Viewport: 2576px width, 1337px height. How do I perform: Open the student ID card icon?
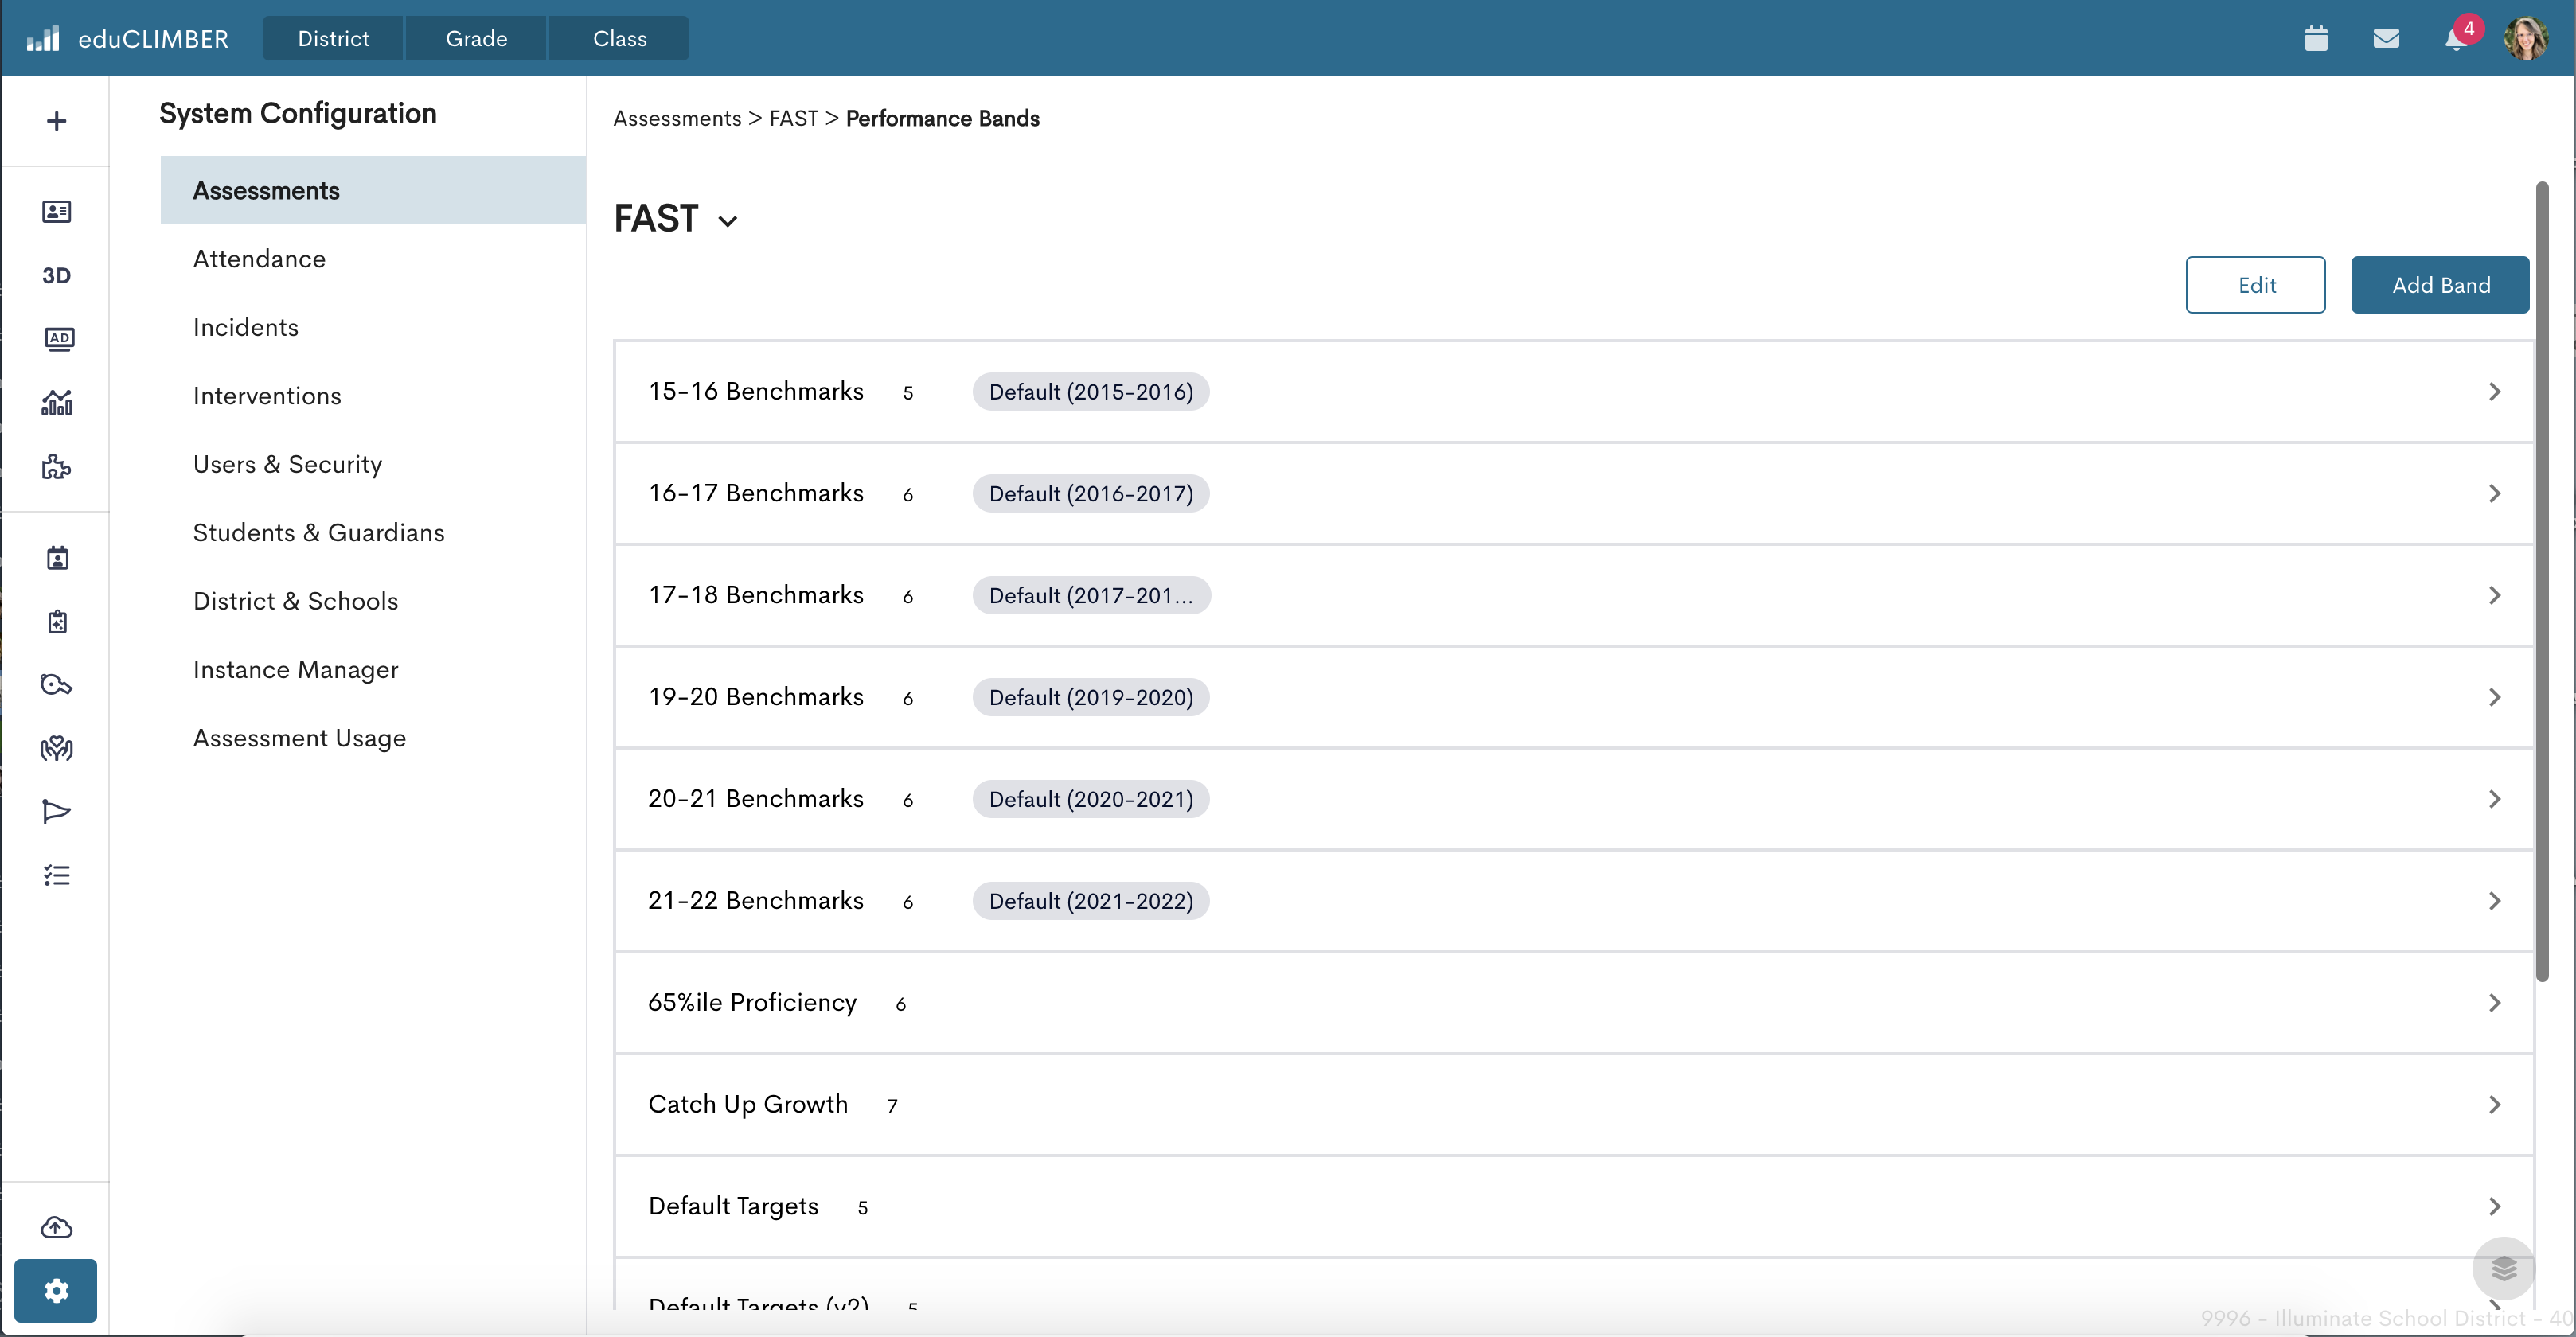56,211
